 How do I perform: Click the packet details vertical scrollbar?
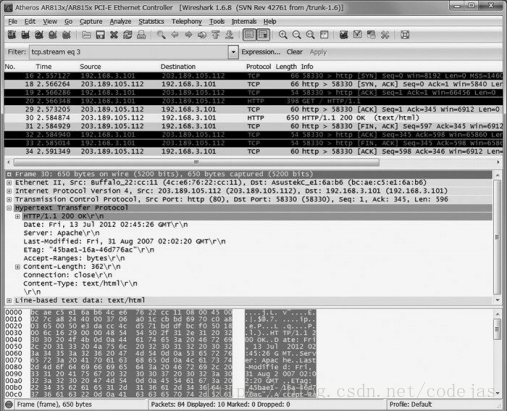tap(497, 237)
